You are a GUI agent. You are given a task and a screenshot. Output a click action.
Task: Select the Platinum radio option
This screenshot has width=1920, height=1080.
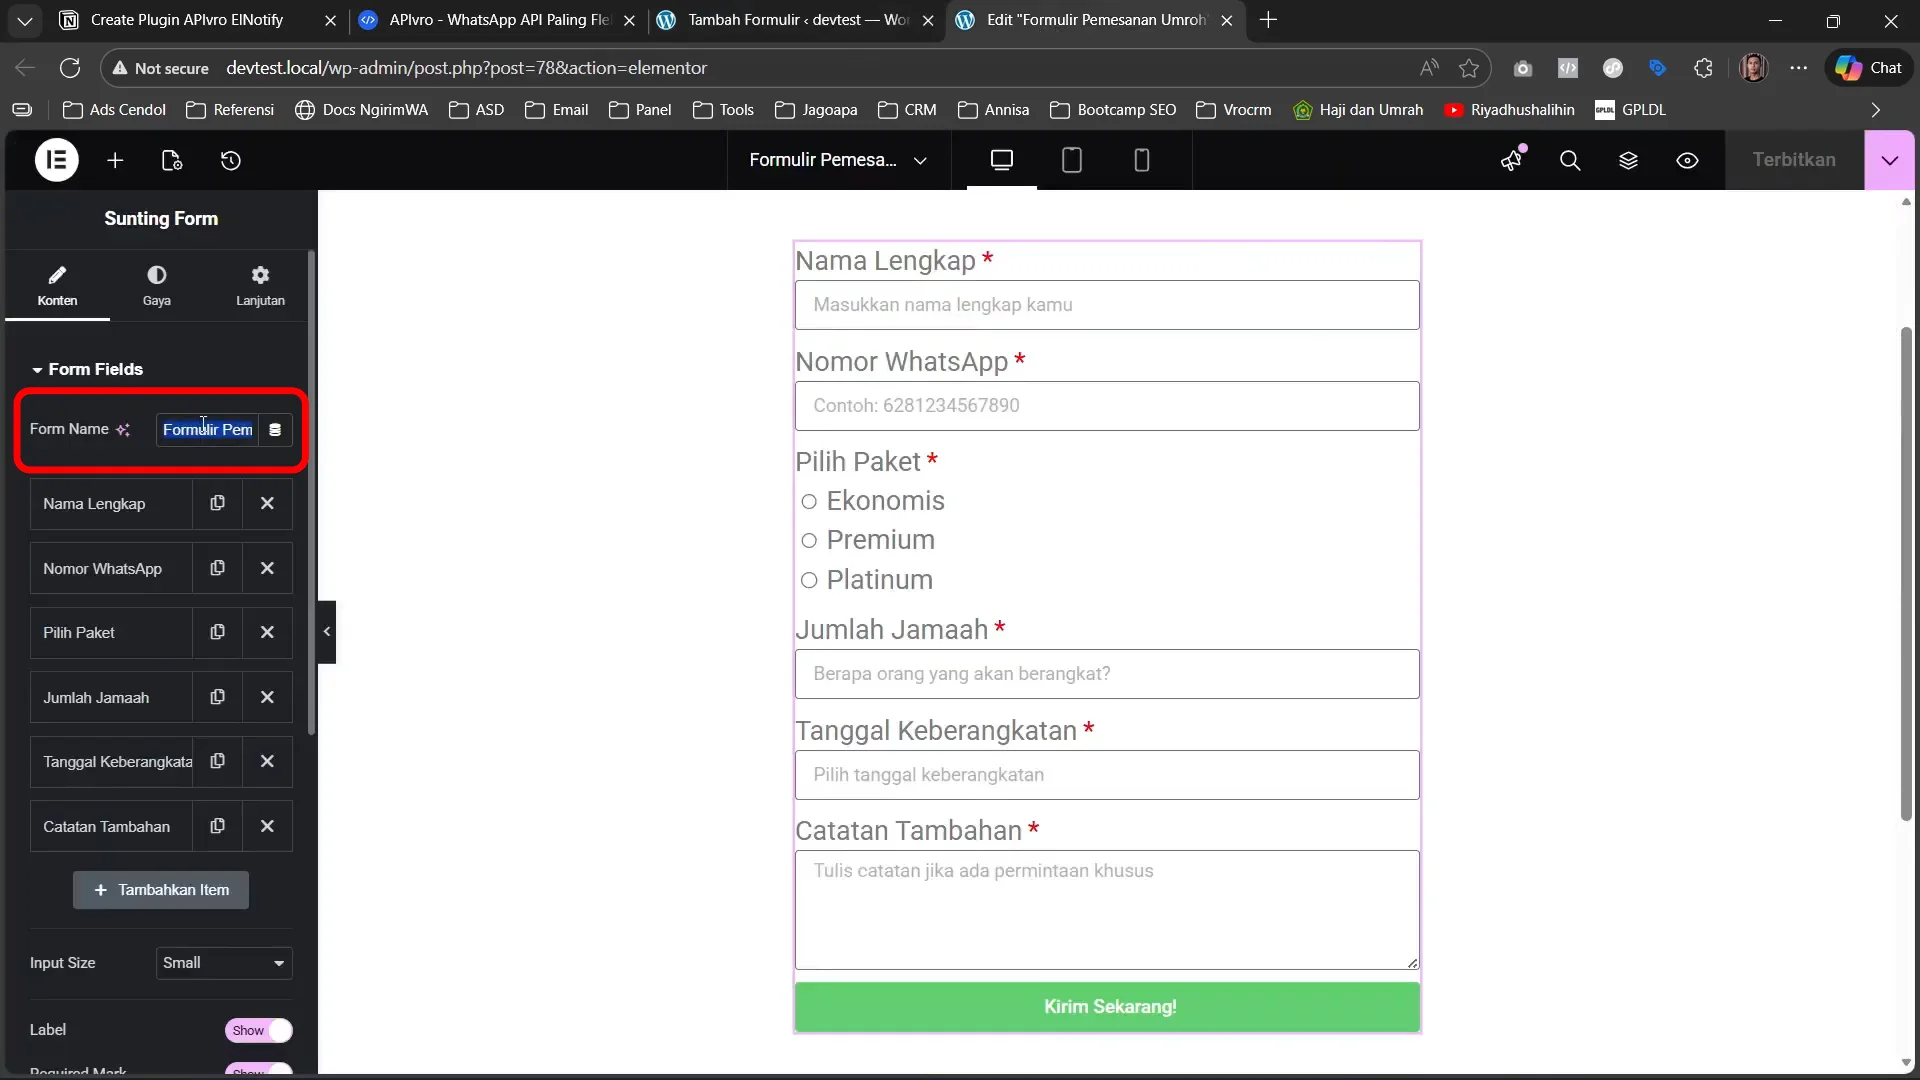point(809,580)
